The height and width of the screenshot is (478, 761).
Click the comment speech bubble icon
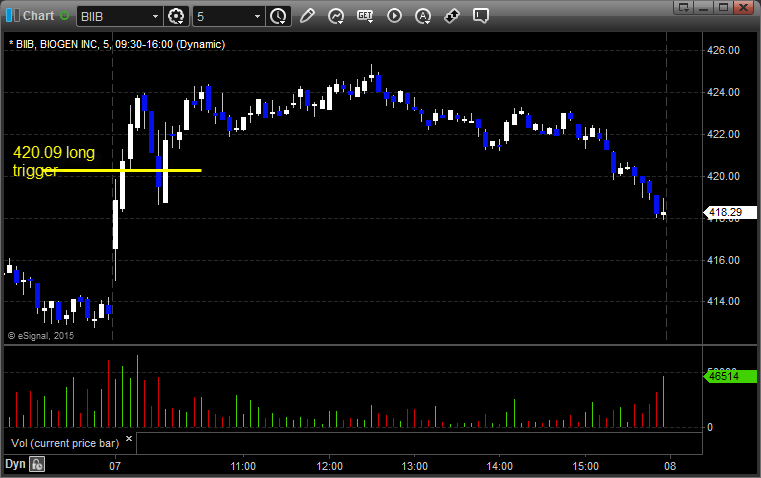click(x=481, y=16)
